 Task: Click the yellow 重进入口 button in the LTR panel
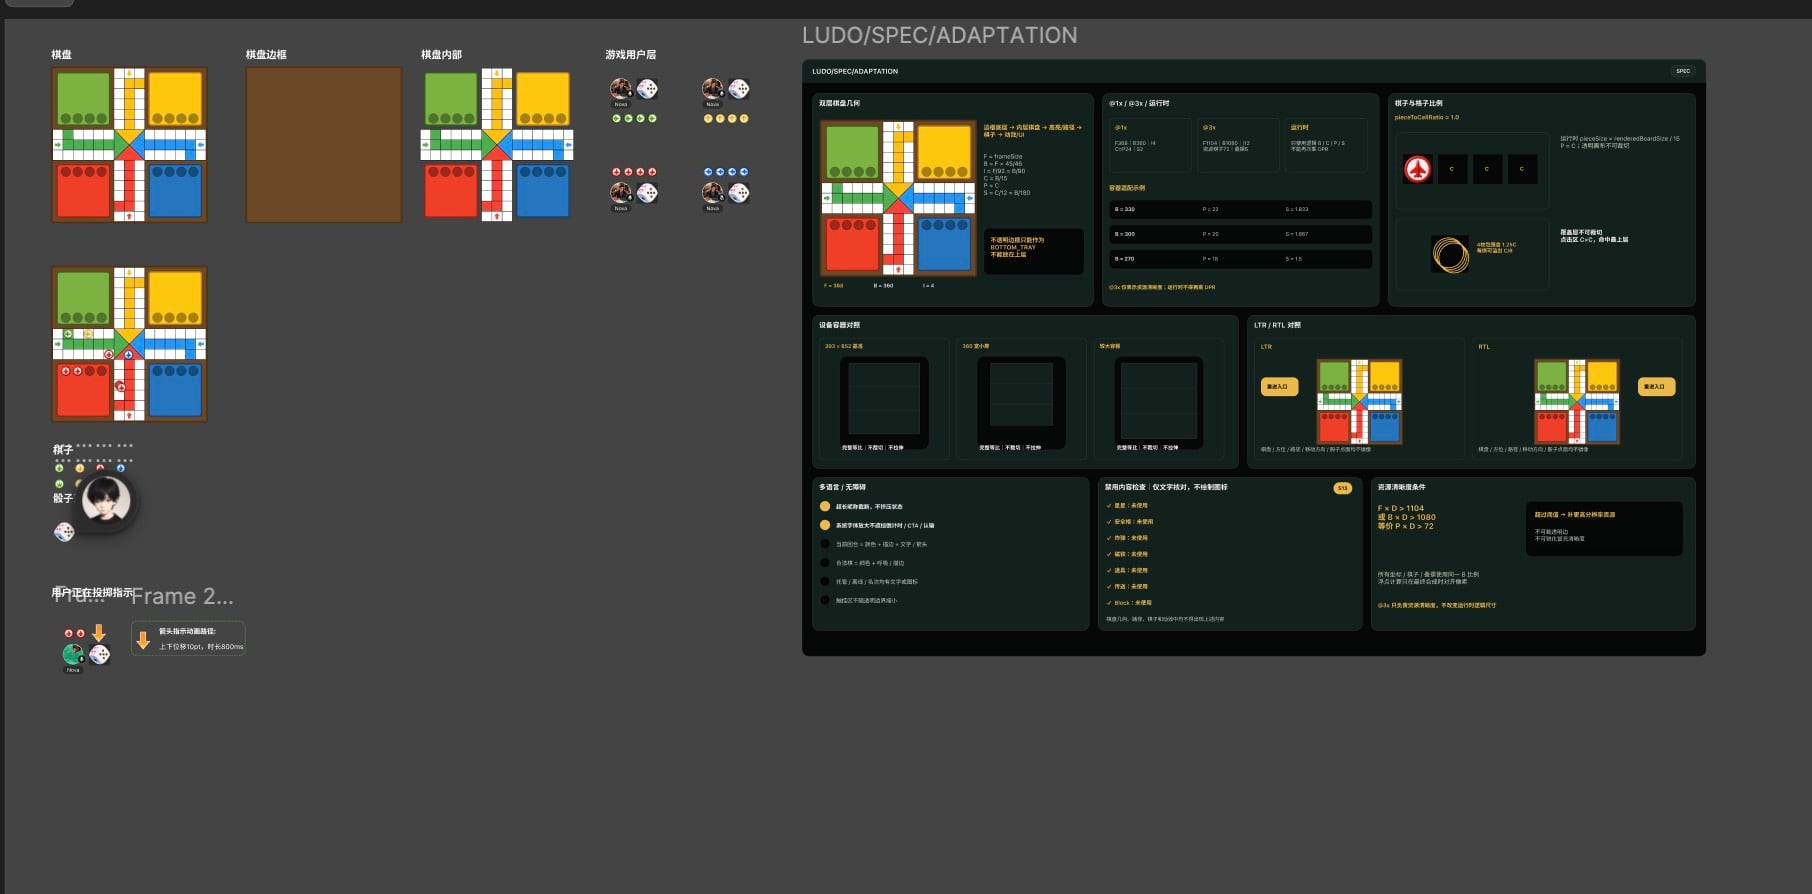click(x=1279, y=386)
